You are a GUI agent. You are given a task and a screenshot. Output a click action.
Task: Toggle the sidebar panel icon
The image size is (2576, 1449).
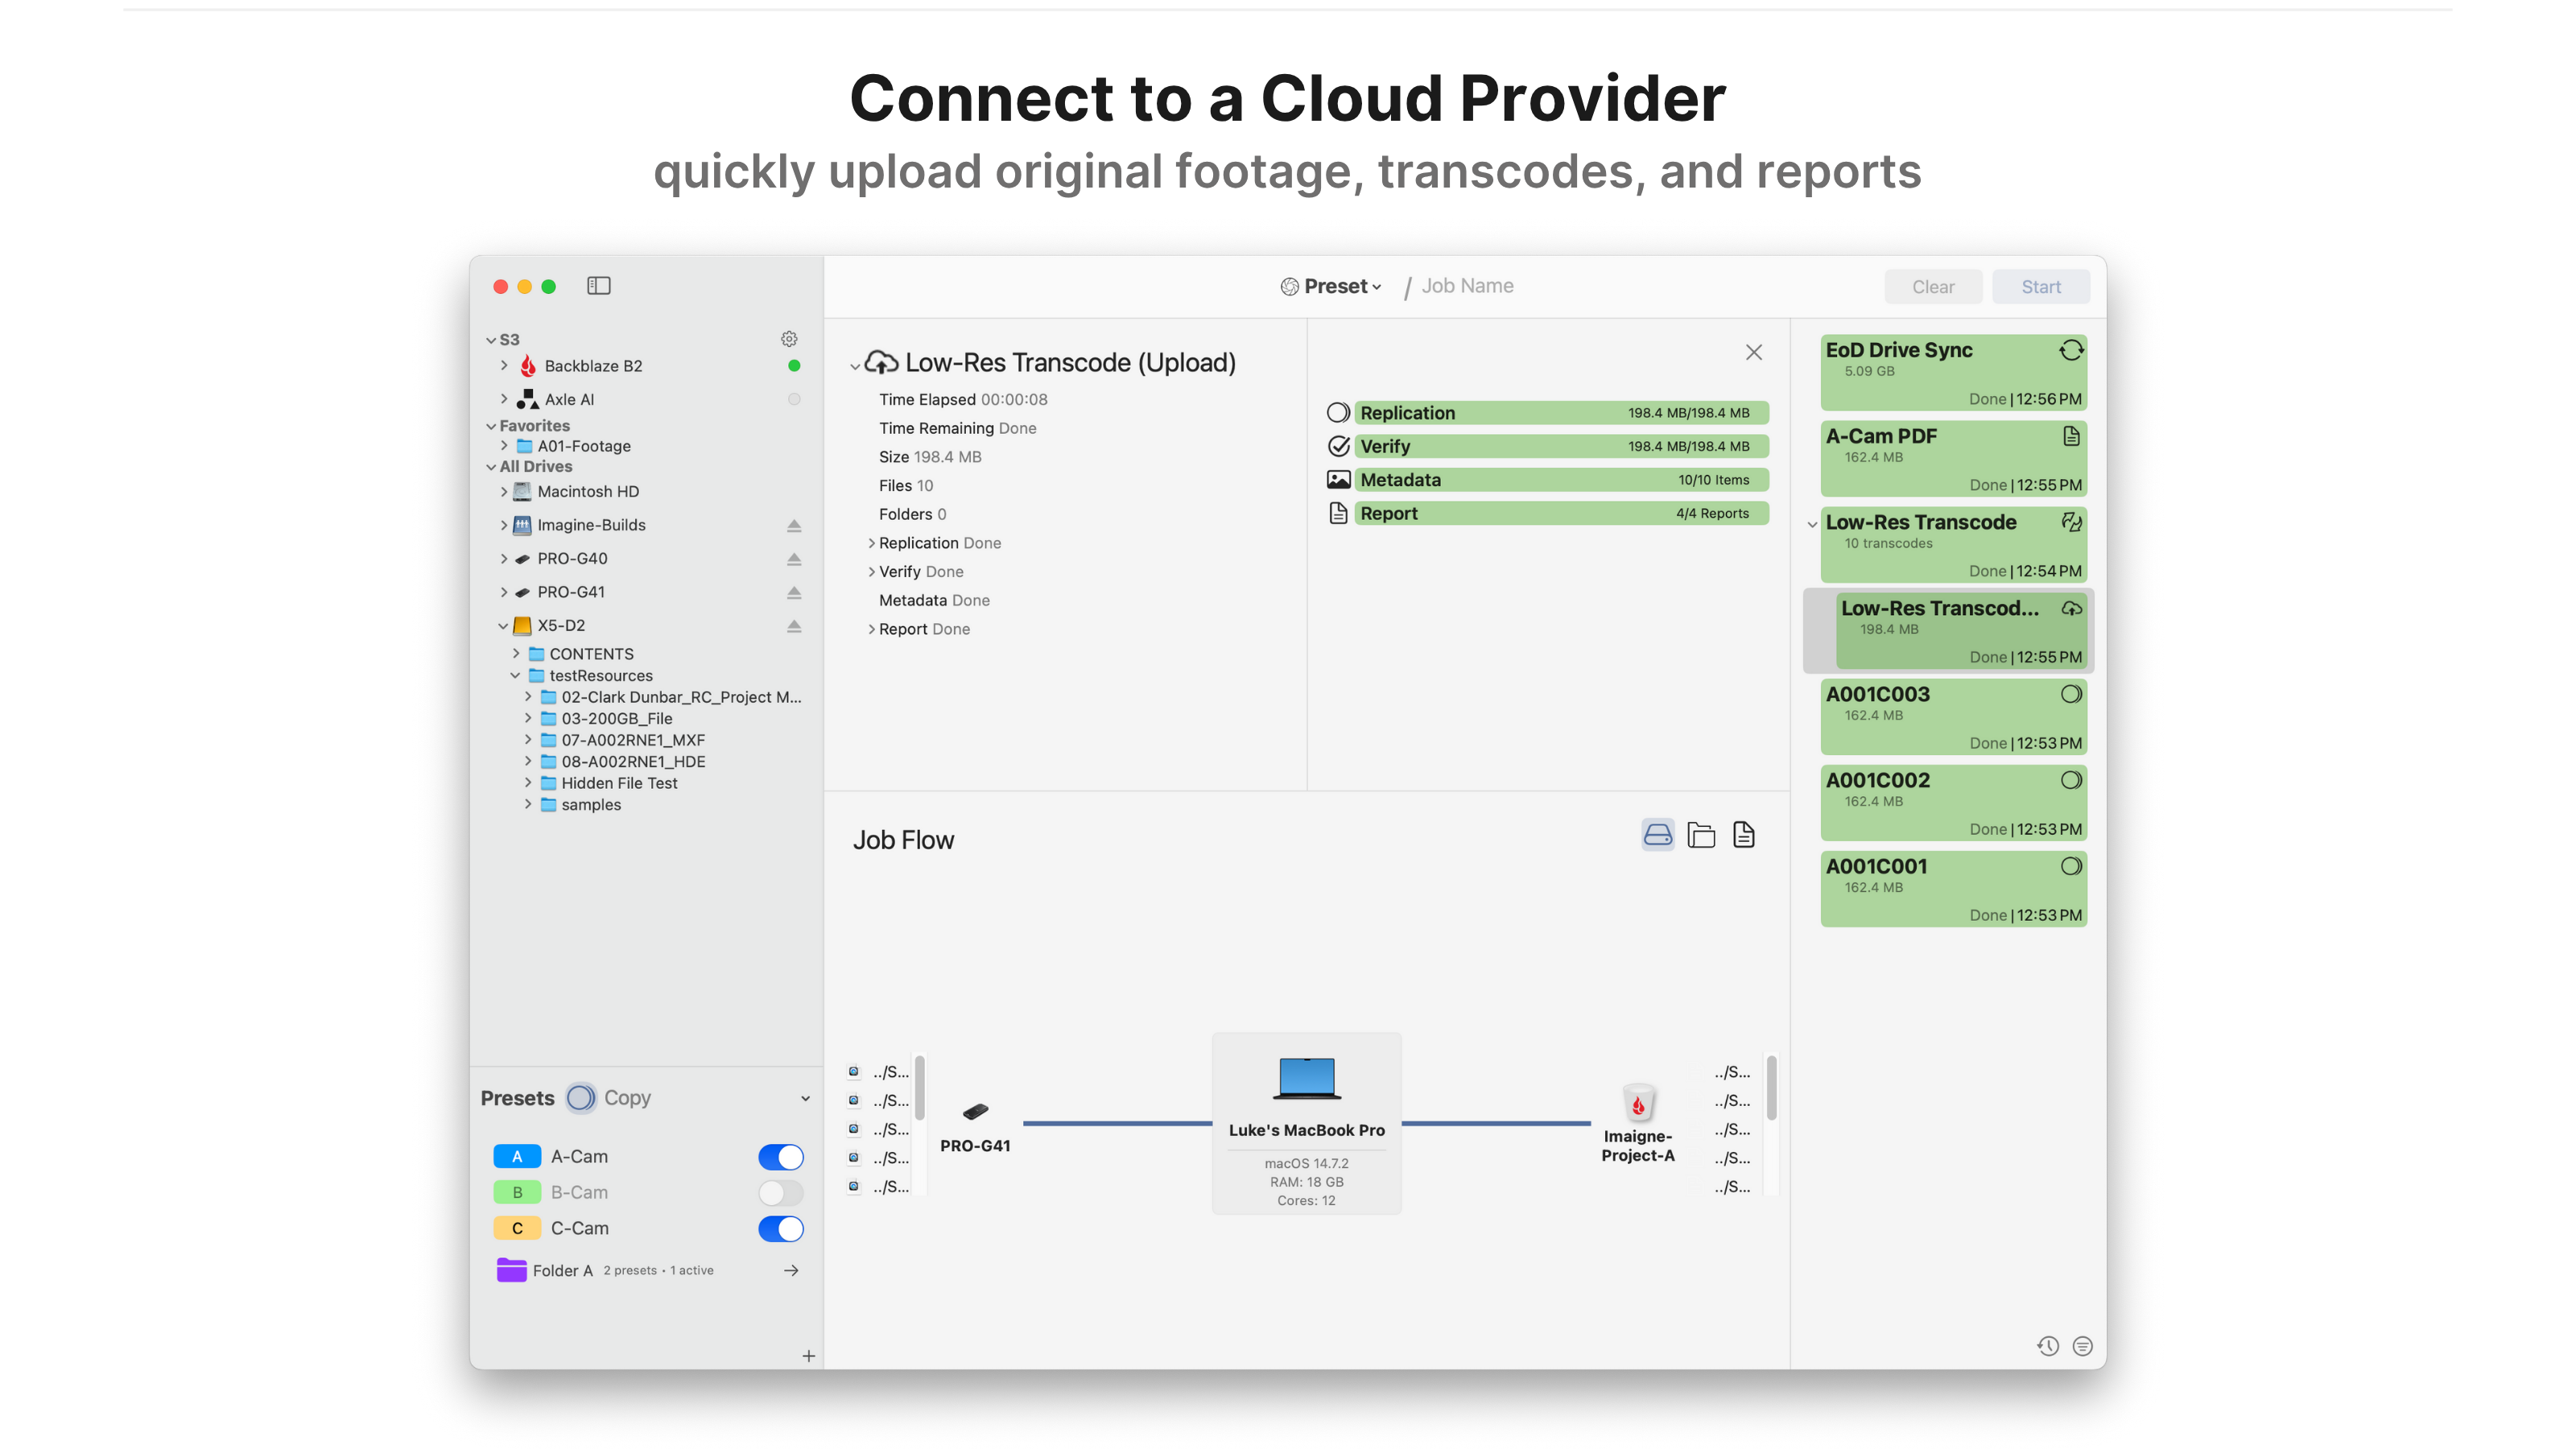pos(598,286)
